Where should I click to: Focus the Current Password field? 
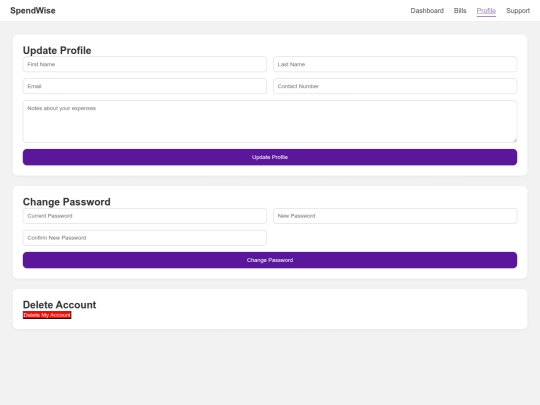point(145,216)
